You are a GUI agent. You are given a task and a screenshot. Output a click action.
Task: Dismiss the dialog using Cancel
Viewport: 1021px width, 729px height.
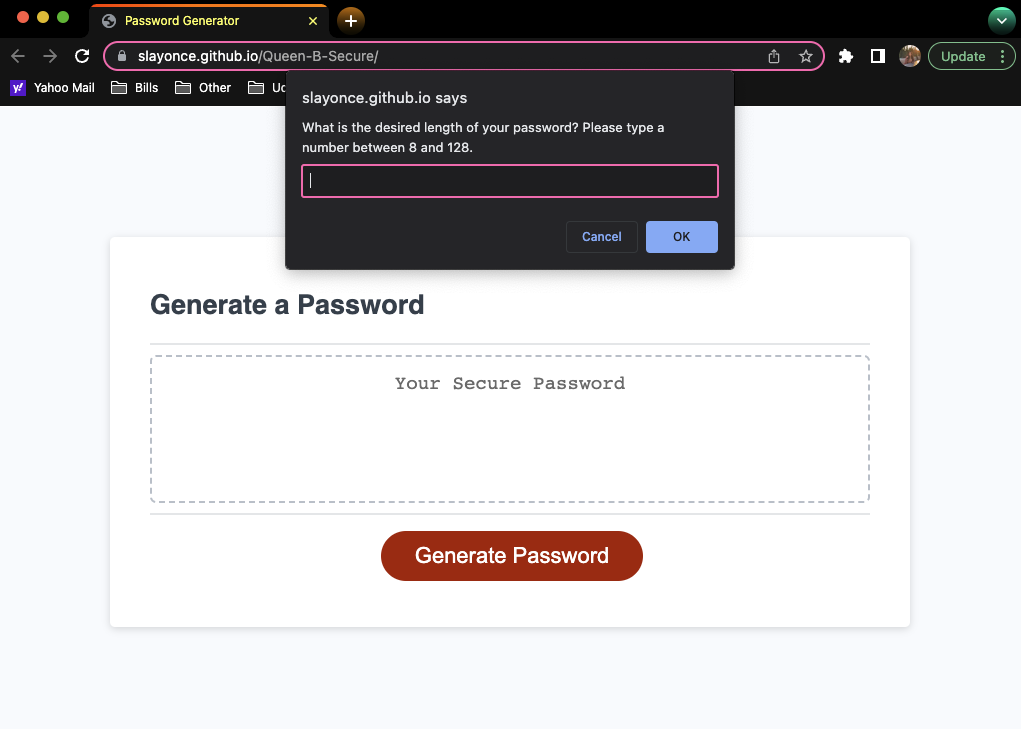click(601, 236)
